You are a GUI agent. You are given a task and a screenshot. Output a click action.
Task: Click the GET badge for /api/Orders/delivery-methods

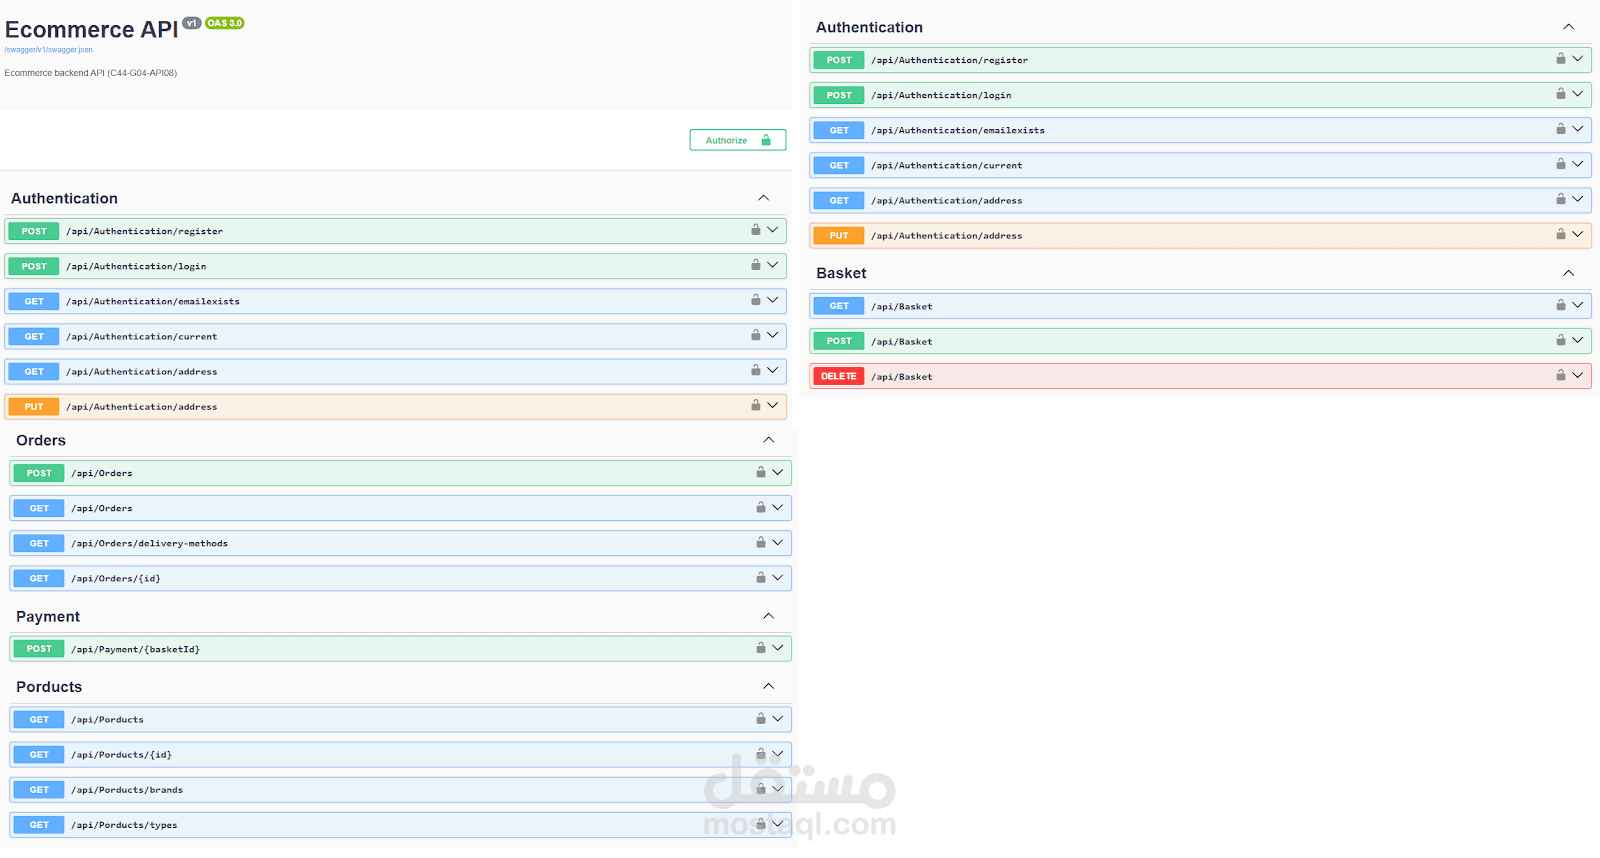point(39,544)
